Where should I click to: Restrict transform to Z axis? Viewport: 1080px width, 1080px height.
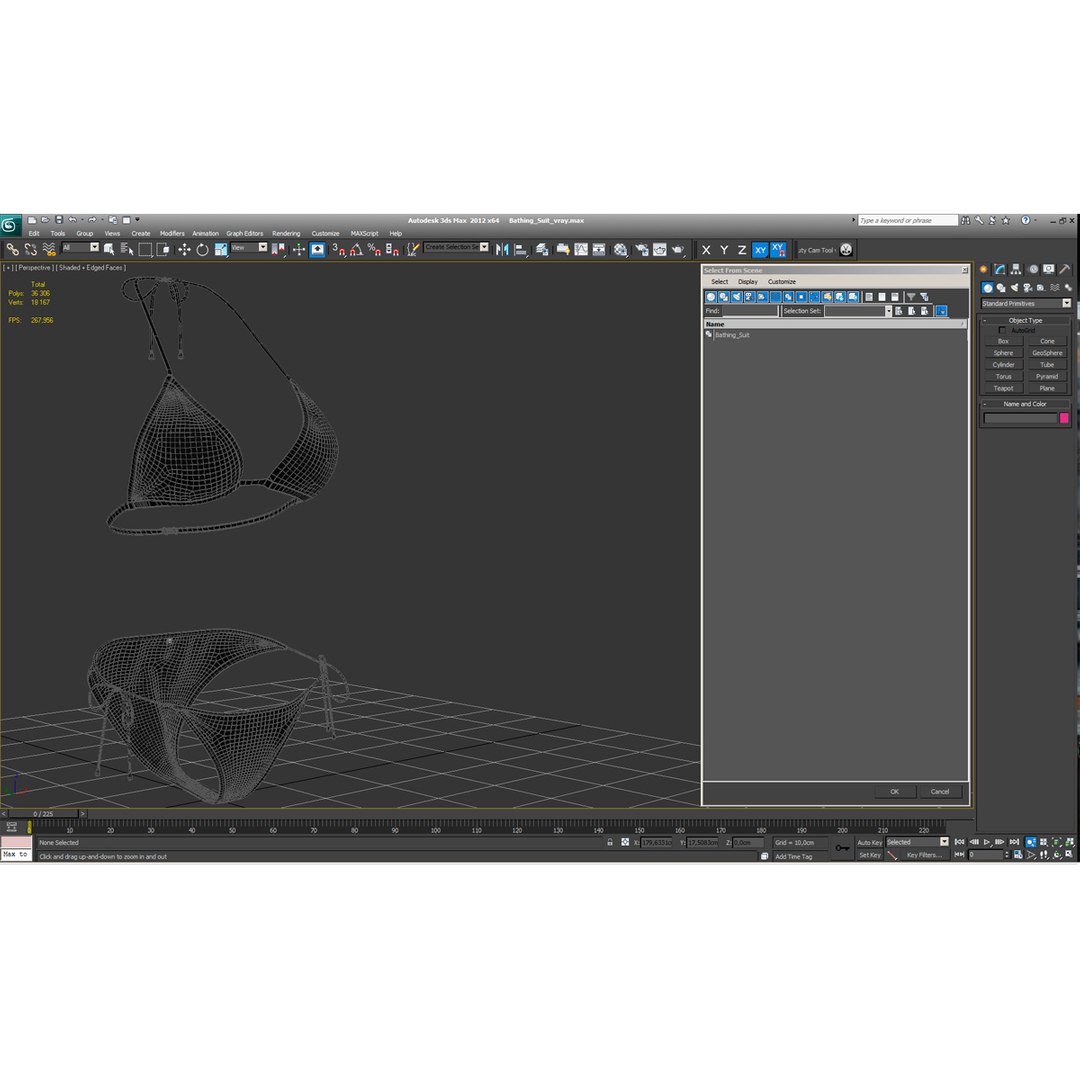[742, 250]
